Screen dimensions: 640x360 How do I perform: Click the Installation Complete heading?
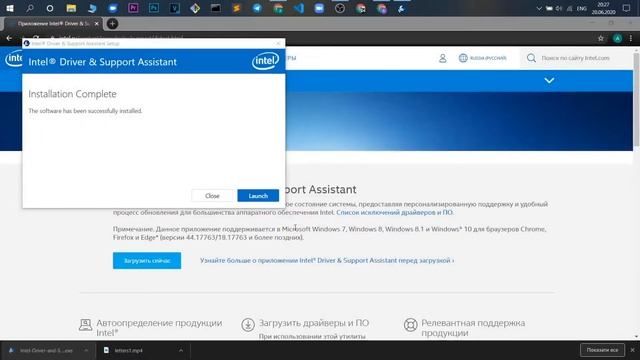tap(72, 94)
